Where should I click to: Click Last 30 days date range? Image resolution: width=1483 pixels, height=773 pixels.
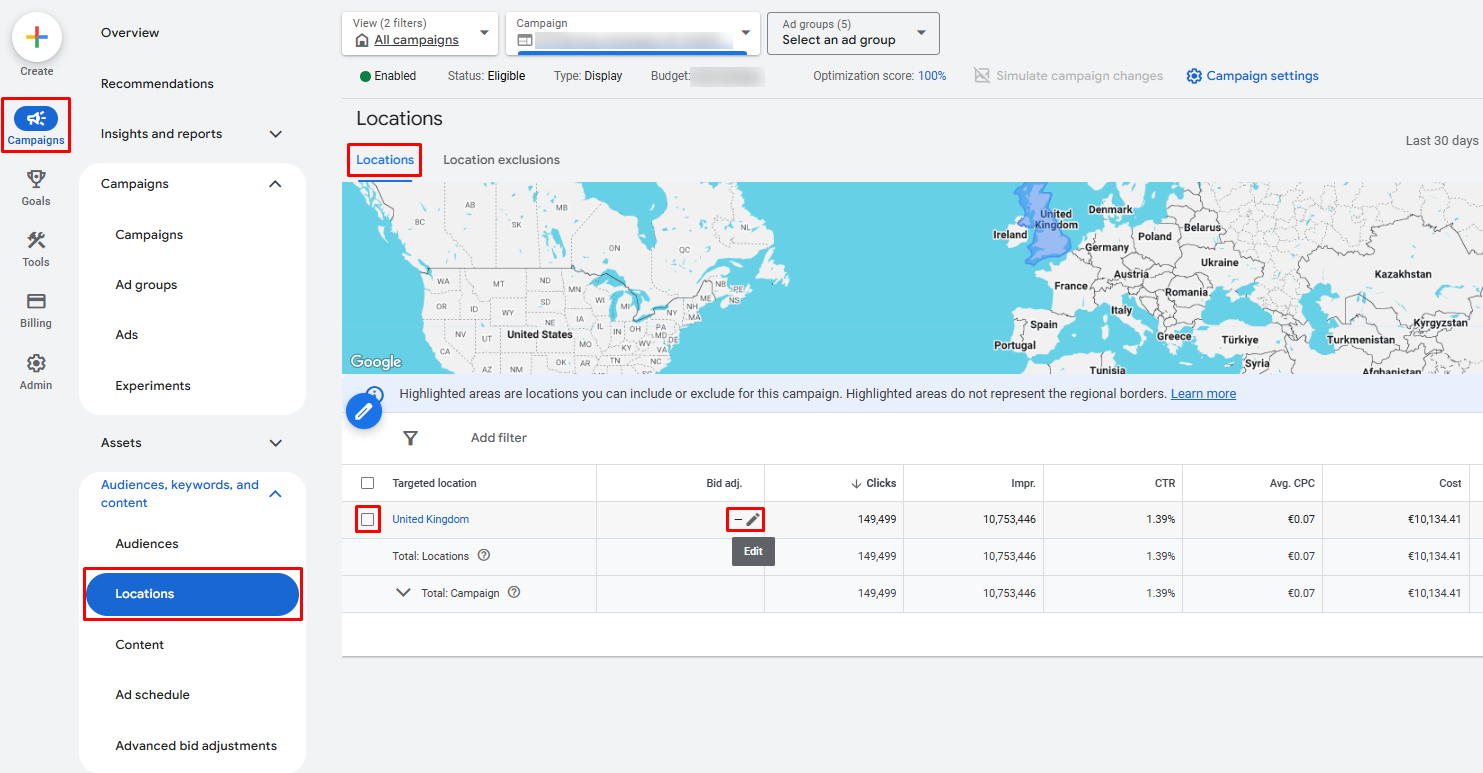pos(1442,141)
